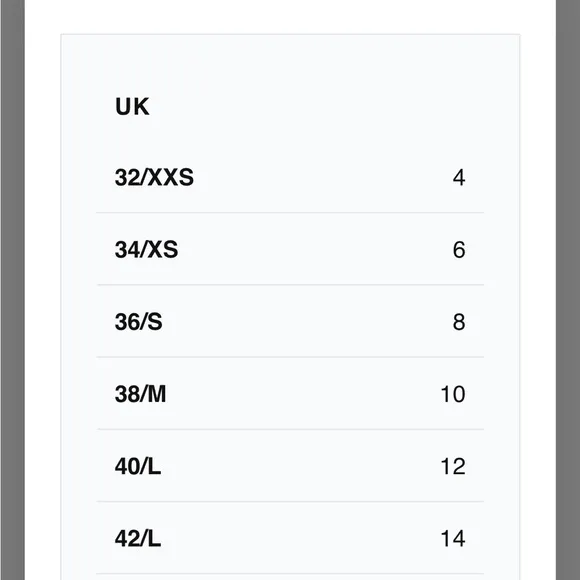Select the 42/L size row
This screenshot has width=580, height=580.
tap(290, 538)
